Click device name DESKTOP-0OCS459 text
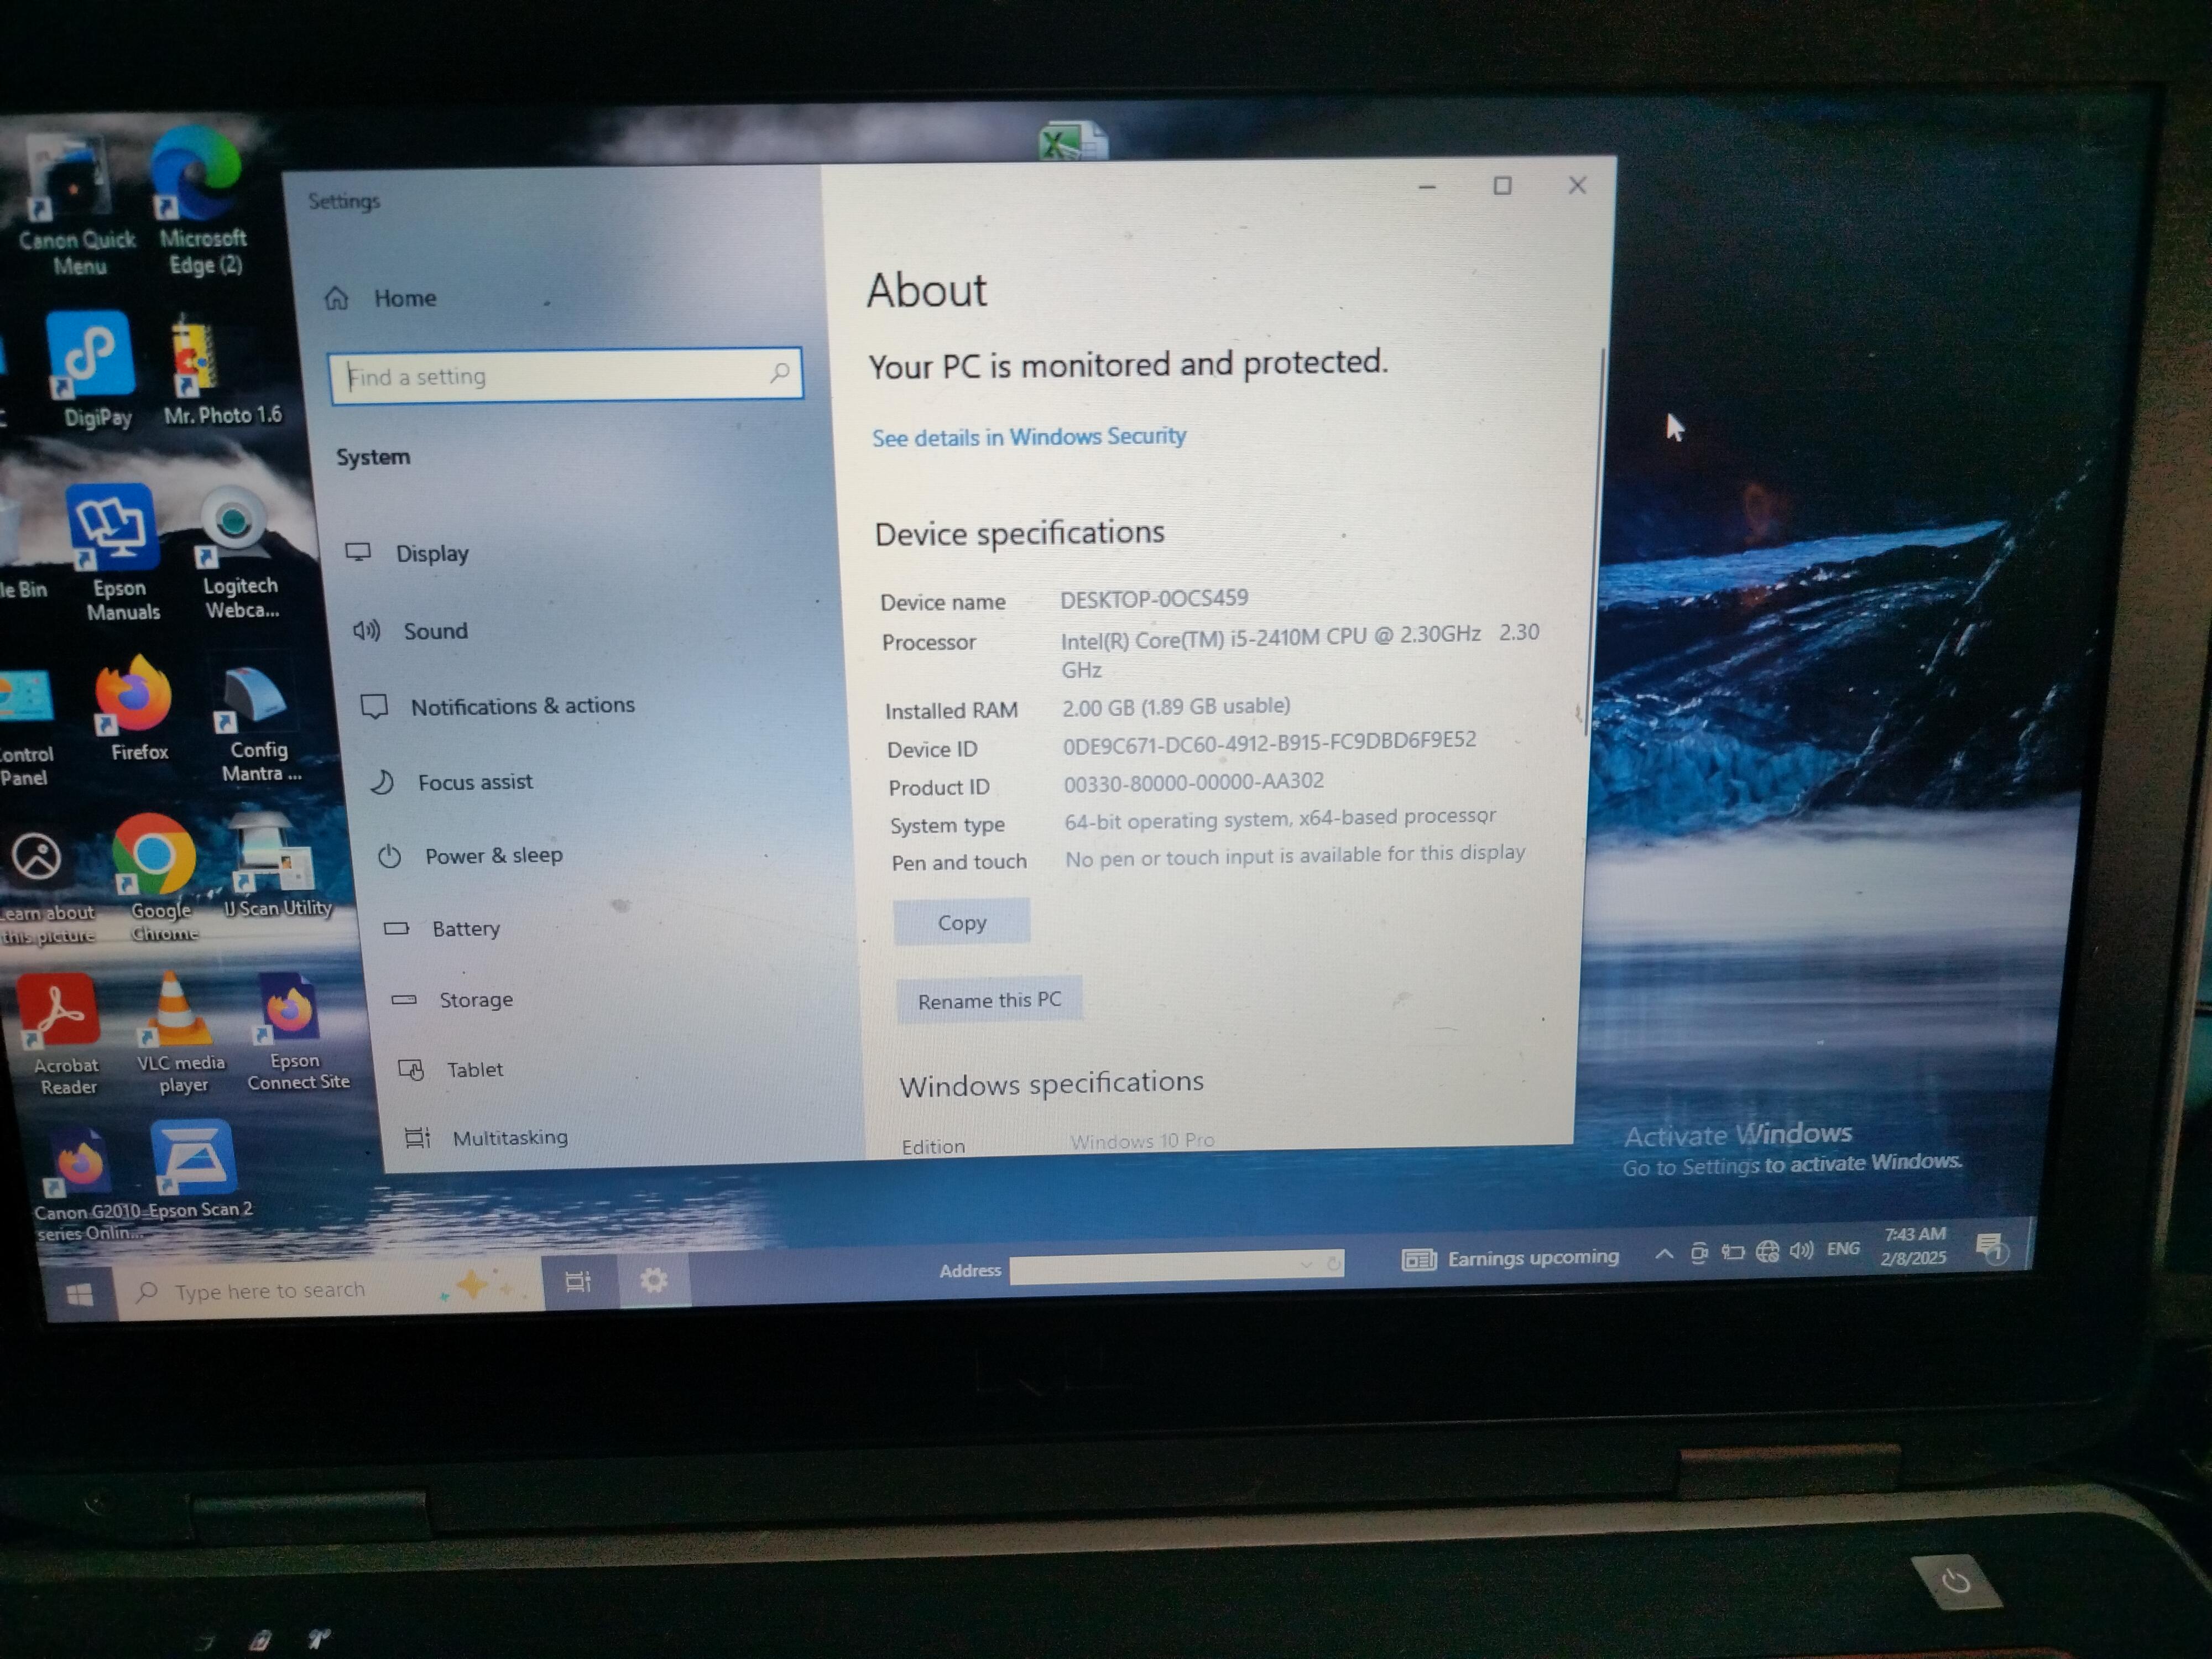The width and height of the screenshot is (2212, 1659). coord(1154,599)
